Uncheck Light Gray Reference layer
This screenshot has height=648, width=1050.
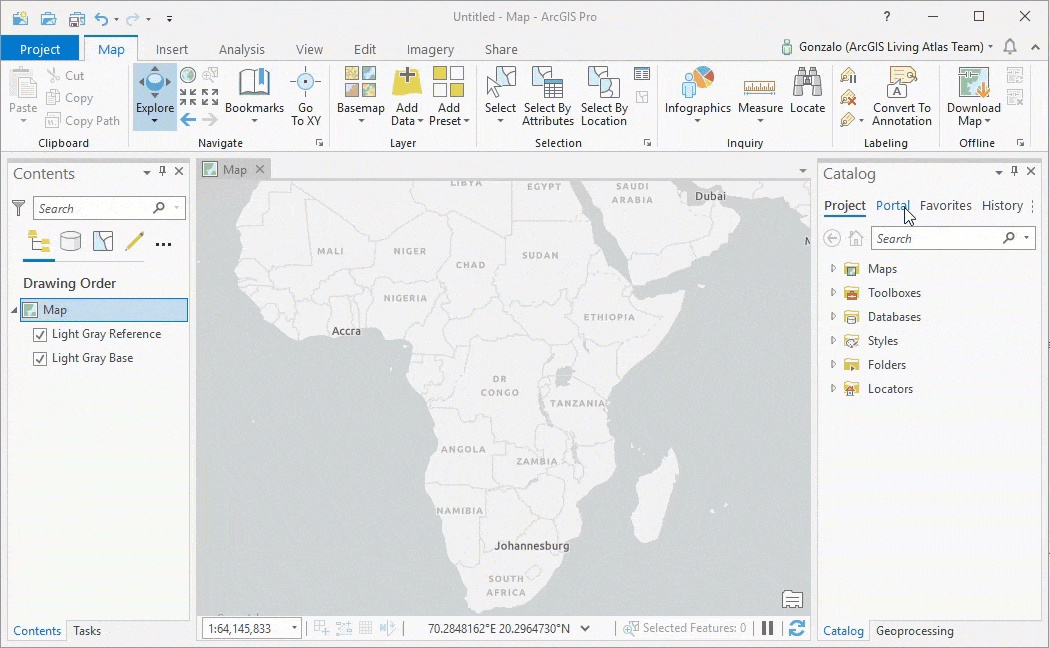40,335
